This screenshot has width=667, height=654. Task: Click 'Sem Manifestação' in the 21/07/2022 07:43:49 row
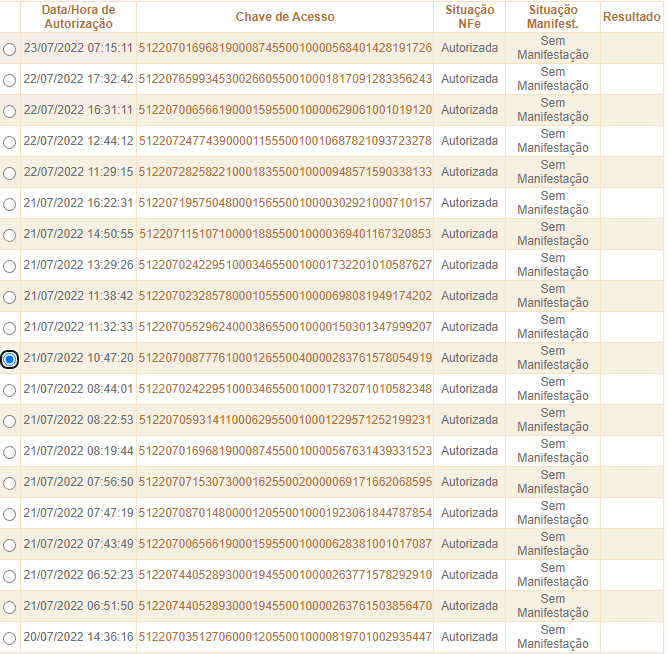coord(553,544)
